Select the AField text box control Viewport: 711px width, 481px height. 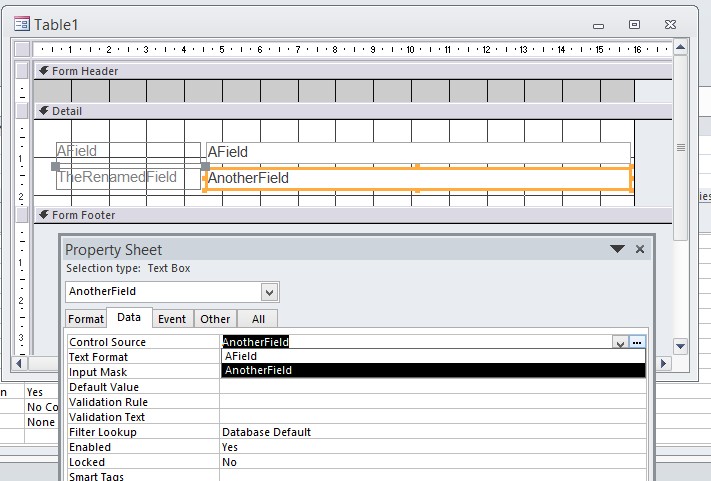[418, 152]
